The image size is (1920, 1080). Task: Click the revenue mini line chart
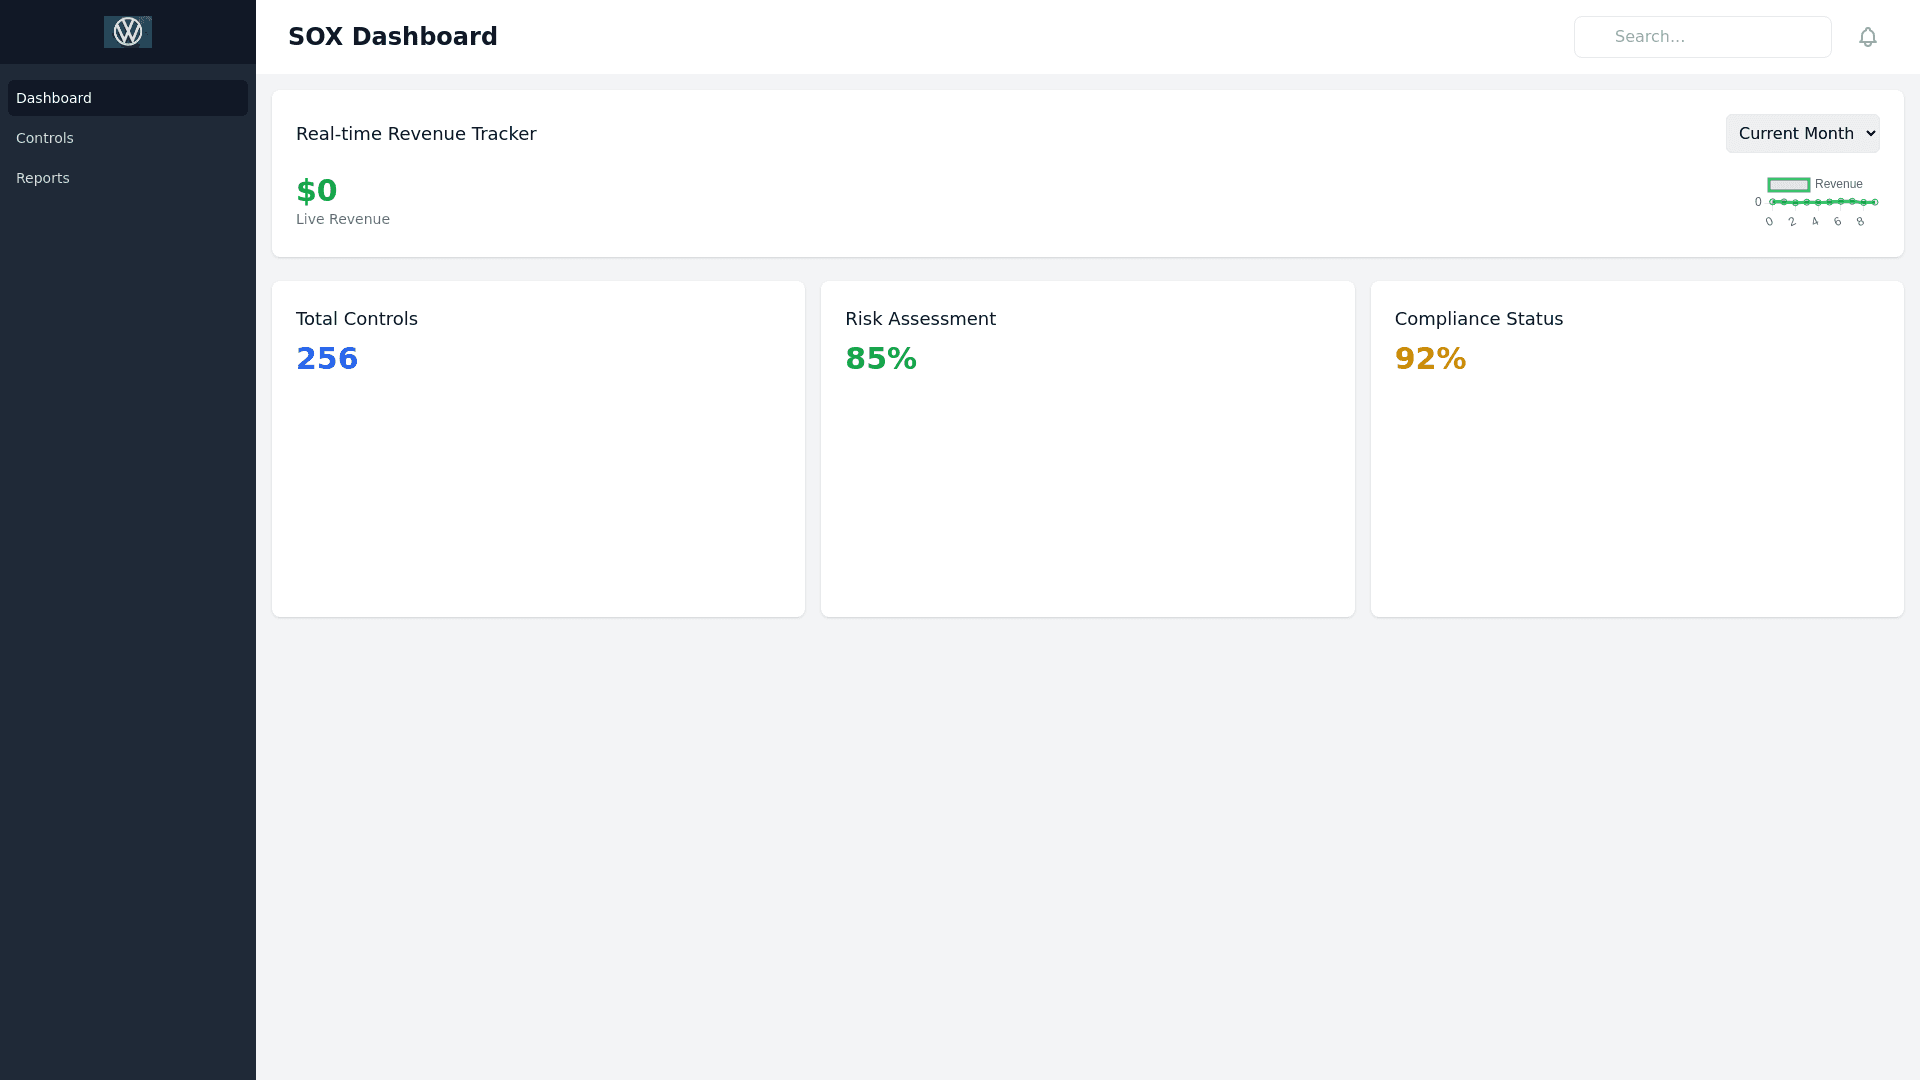coord(1820,203)
